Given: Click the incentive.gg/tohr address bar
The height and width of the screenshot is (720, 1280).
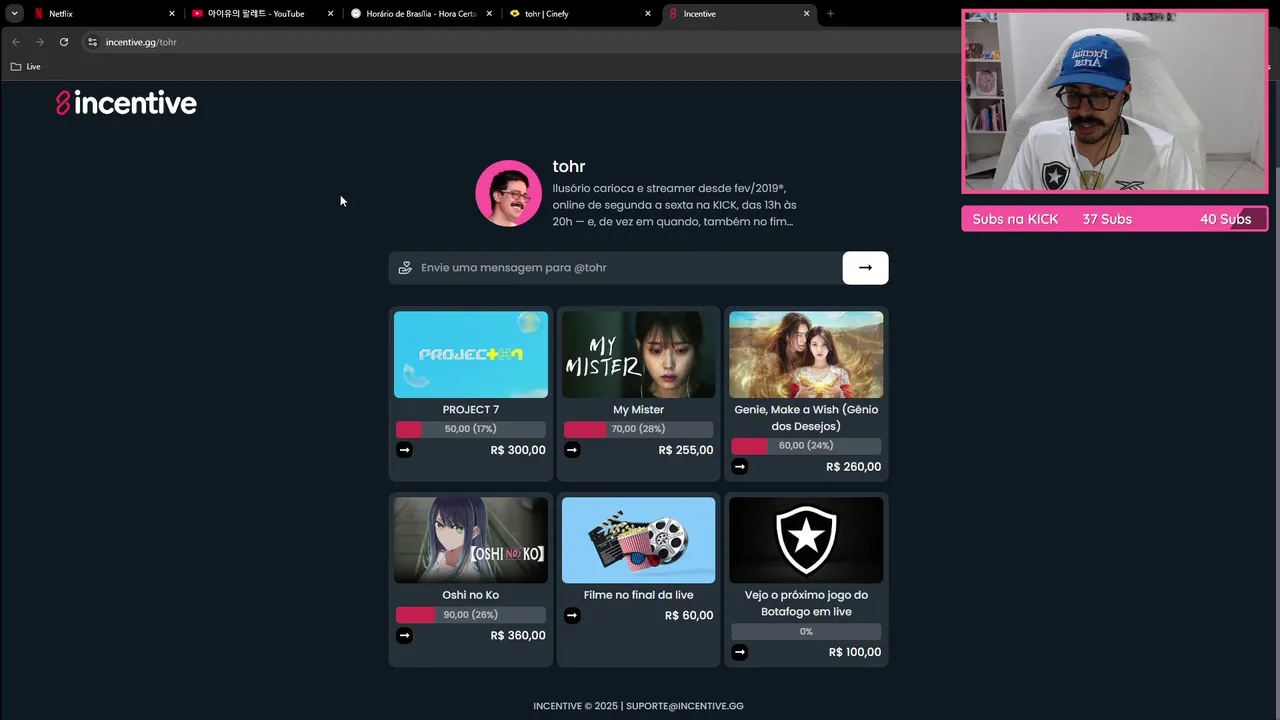Looking at the screenshot, I should pos(520,42).
